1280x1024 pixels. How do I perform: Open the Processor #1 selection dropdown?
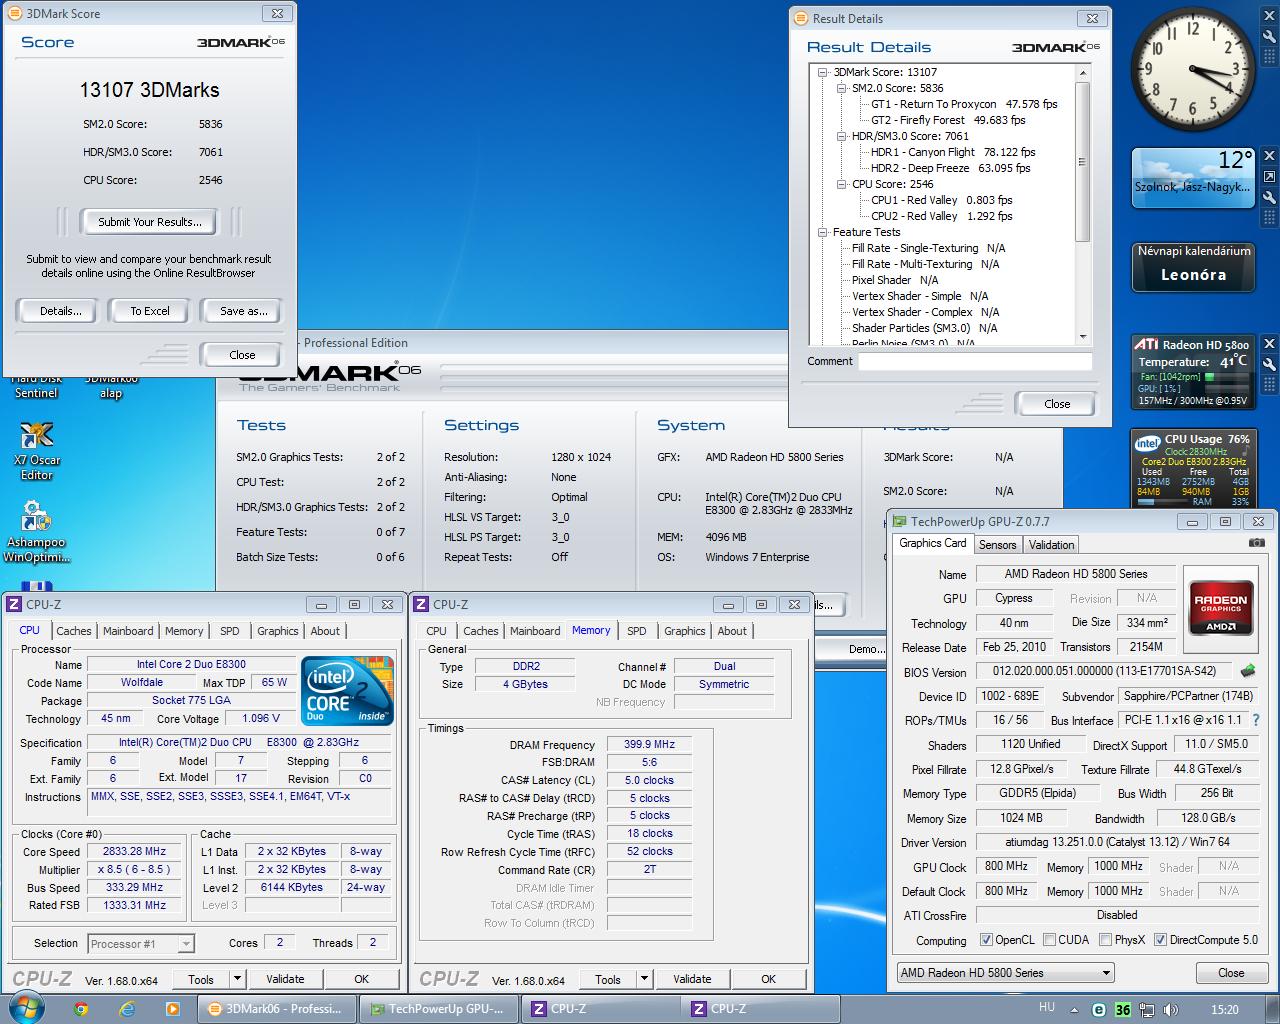click(141, 943)
